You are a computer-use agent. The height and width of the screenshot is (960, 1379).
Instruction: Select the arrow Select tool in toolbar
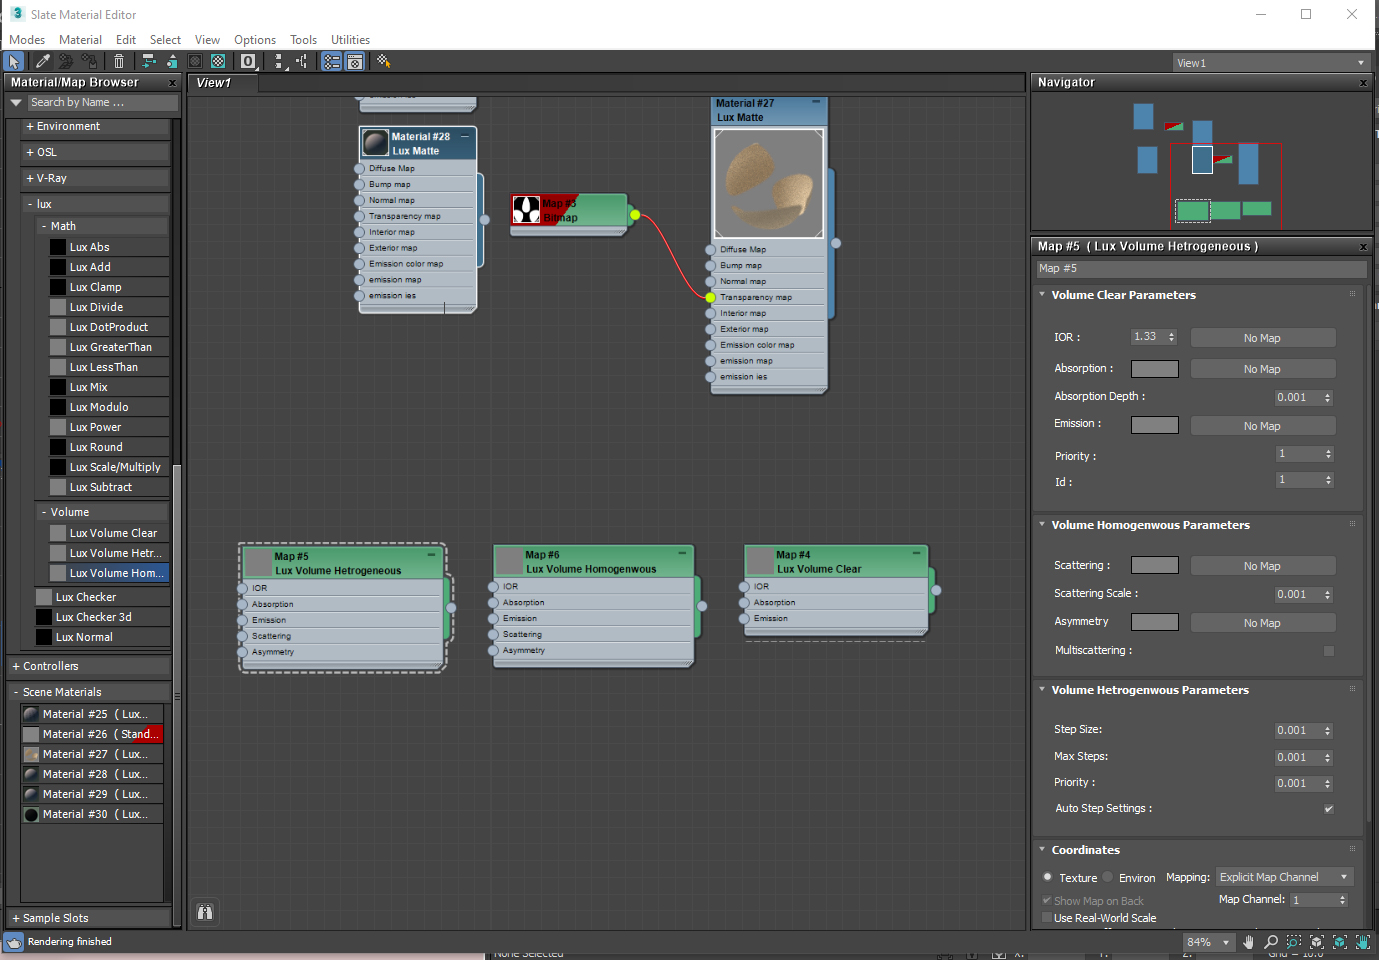[14, 62]
